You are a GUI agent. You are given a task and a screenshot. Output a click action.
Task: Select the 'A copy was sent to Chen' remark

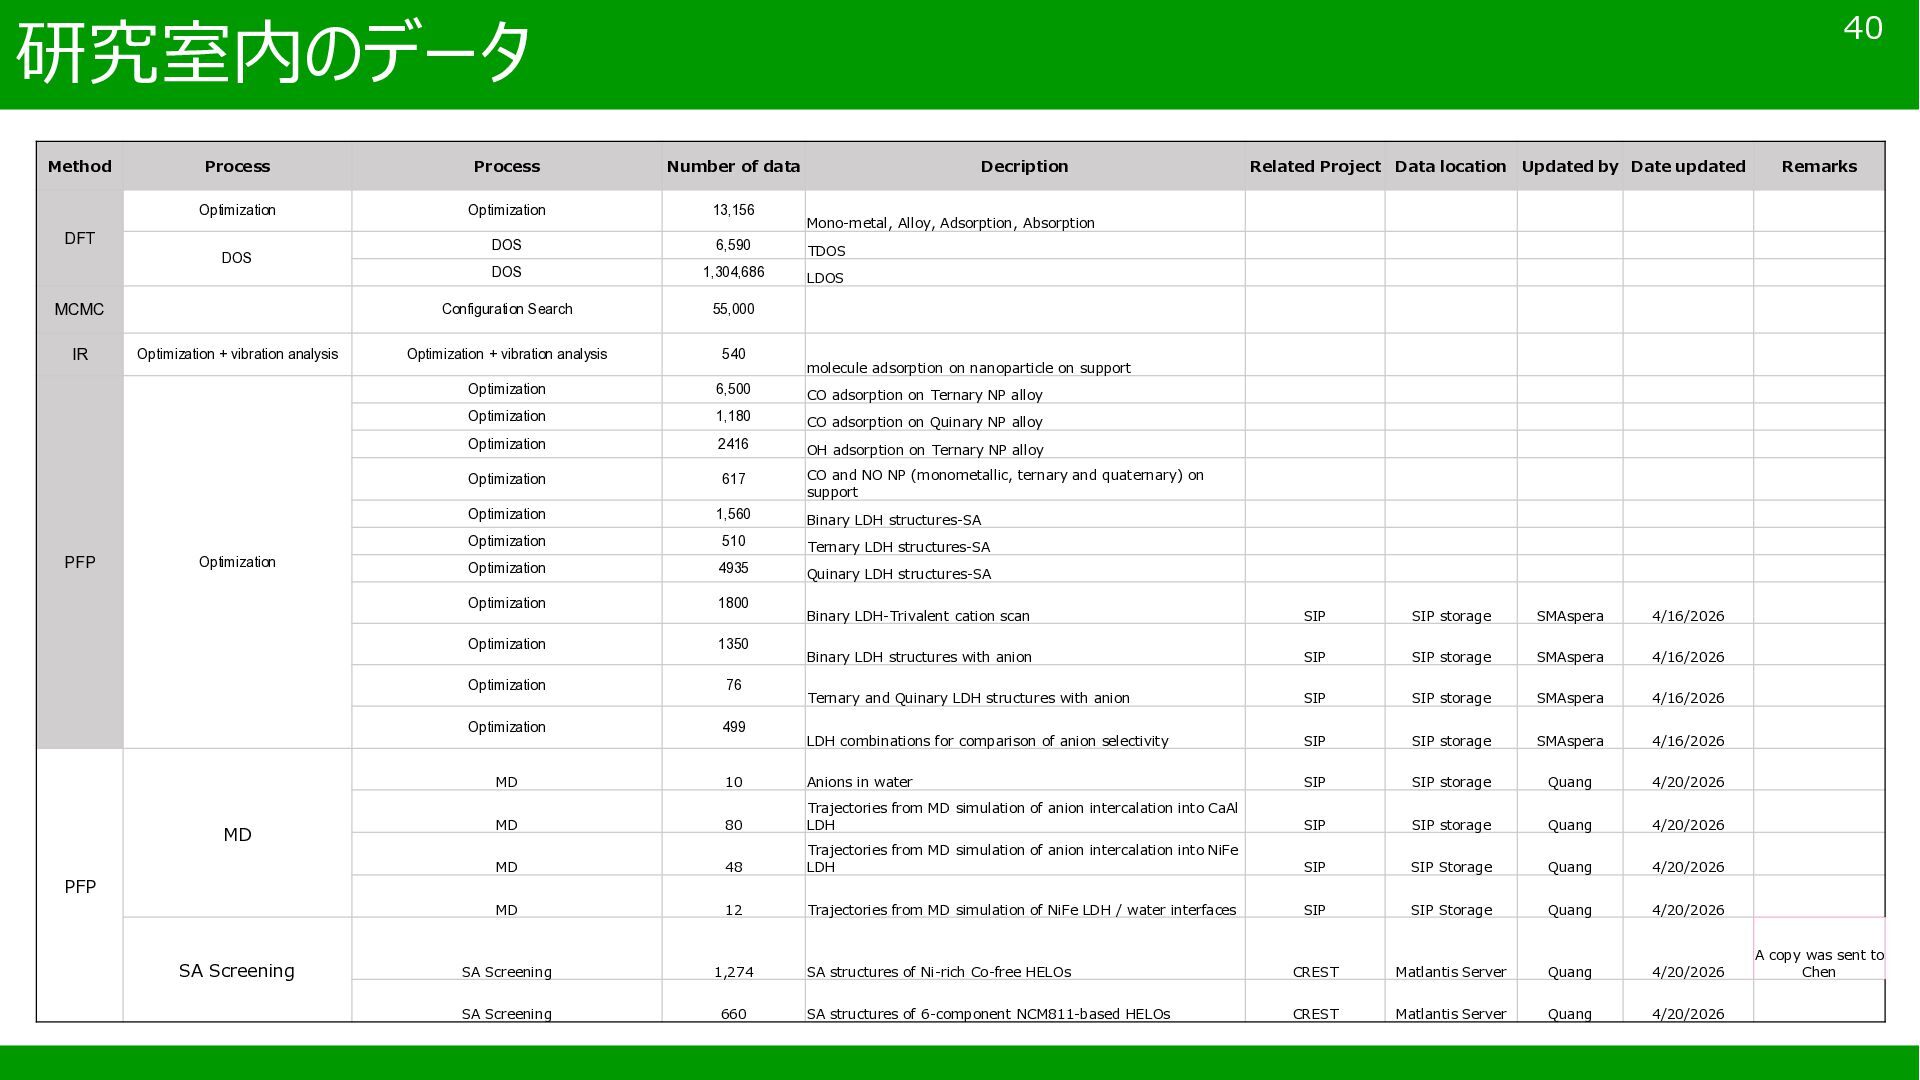(x=1818, y=963)
